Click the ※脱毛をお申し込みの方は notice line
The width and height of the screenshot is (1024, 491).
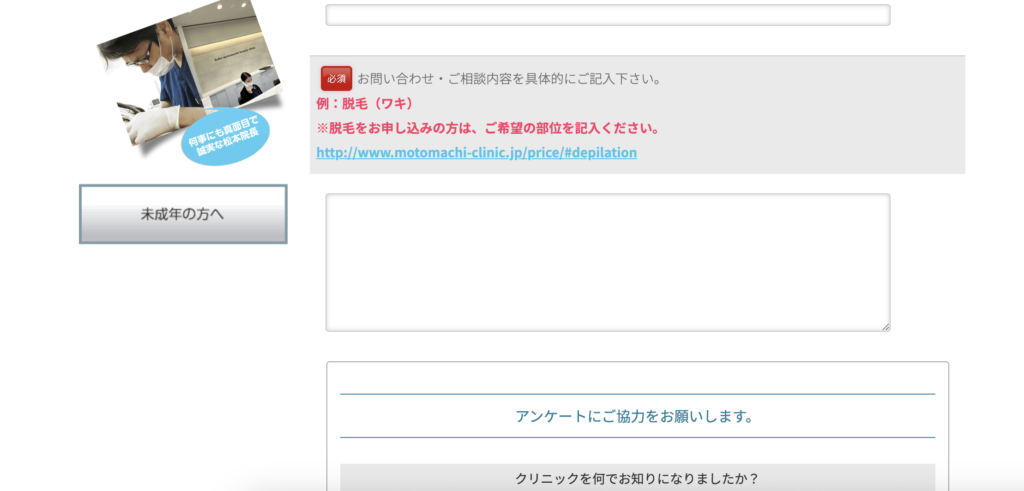pyautogui.click(x=487, y=128)
